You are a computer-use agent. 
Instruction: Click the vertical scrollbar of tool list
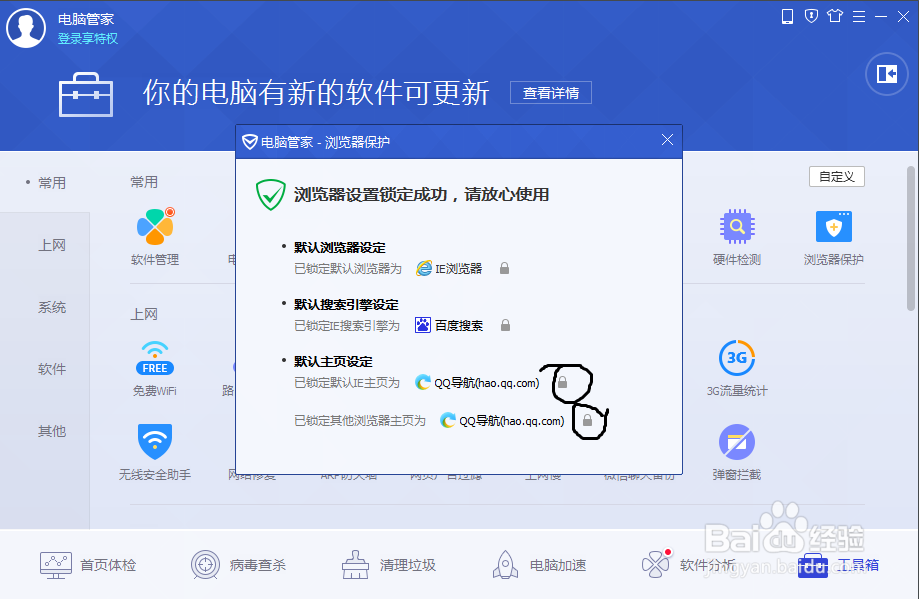911,238
